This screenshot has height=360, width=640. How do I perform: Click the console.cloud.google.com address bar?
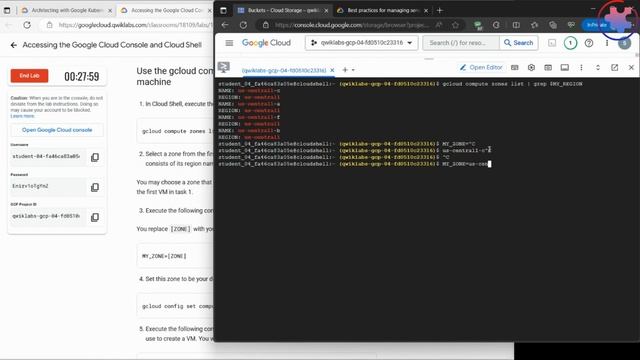click(x=351, y=25)
